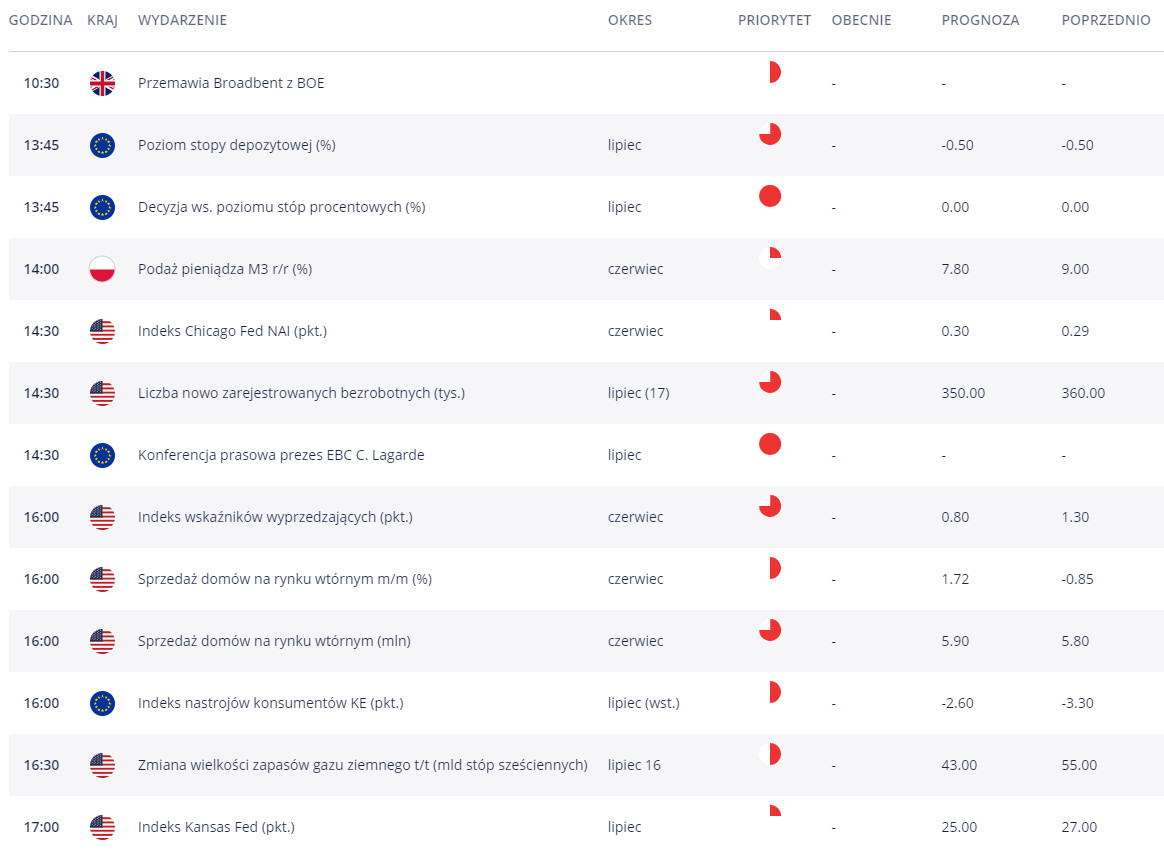Open Decyzja ws. poziomu stóp procentowych event
1164x855 pixels.
click(x=281, y=207)
